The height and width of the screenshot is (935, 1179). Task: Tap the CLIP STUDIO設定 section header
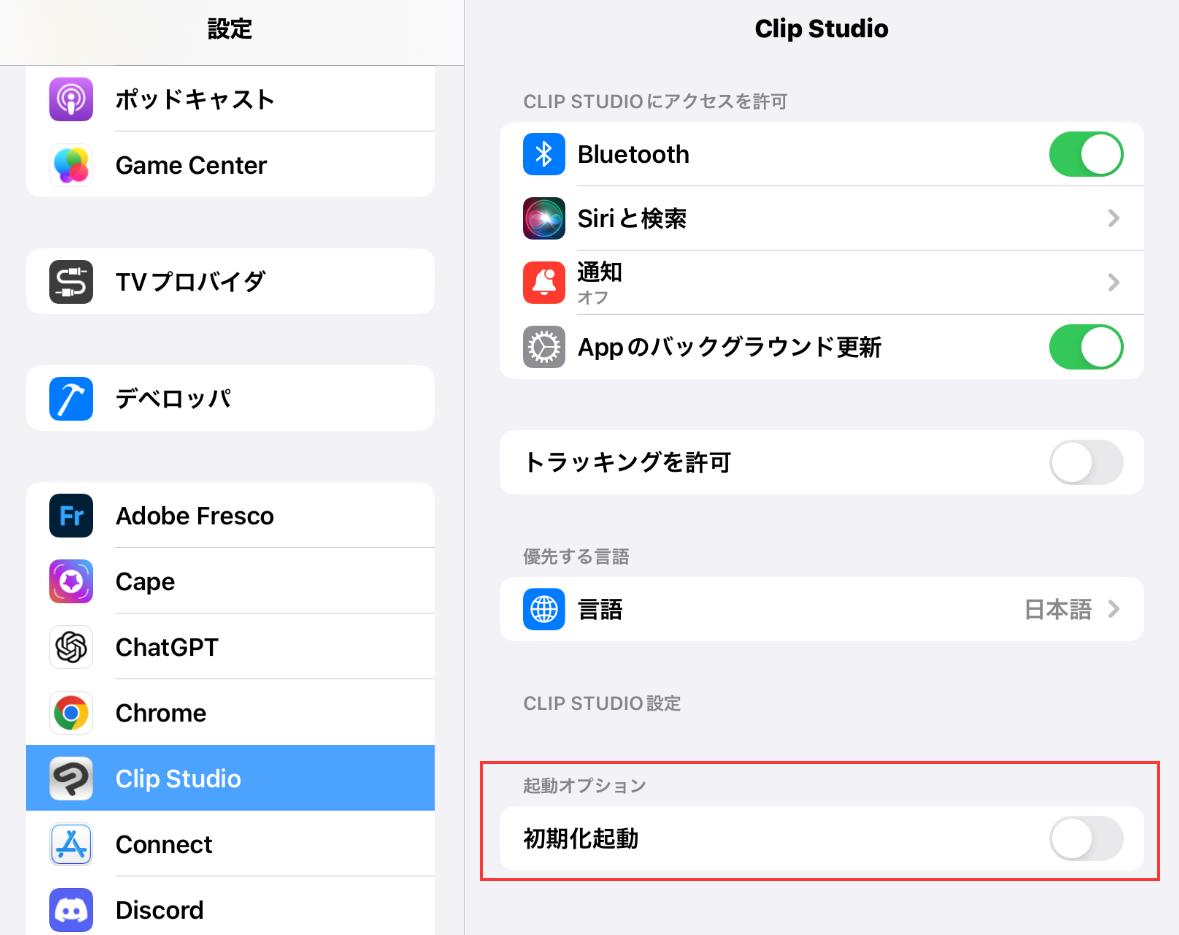602,703
